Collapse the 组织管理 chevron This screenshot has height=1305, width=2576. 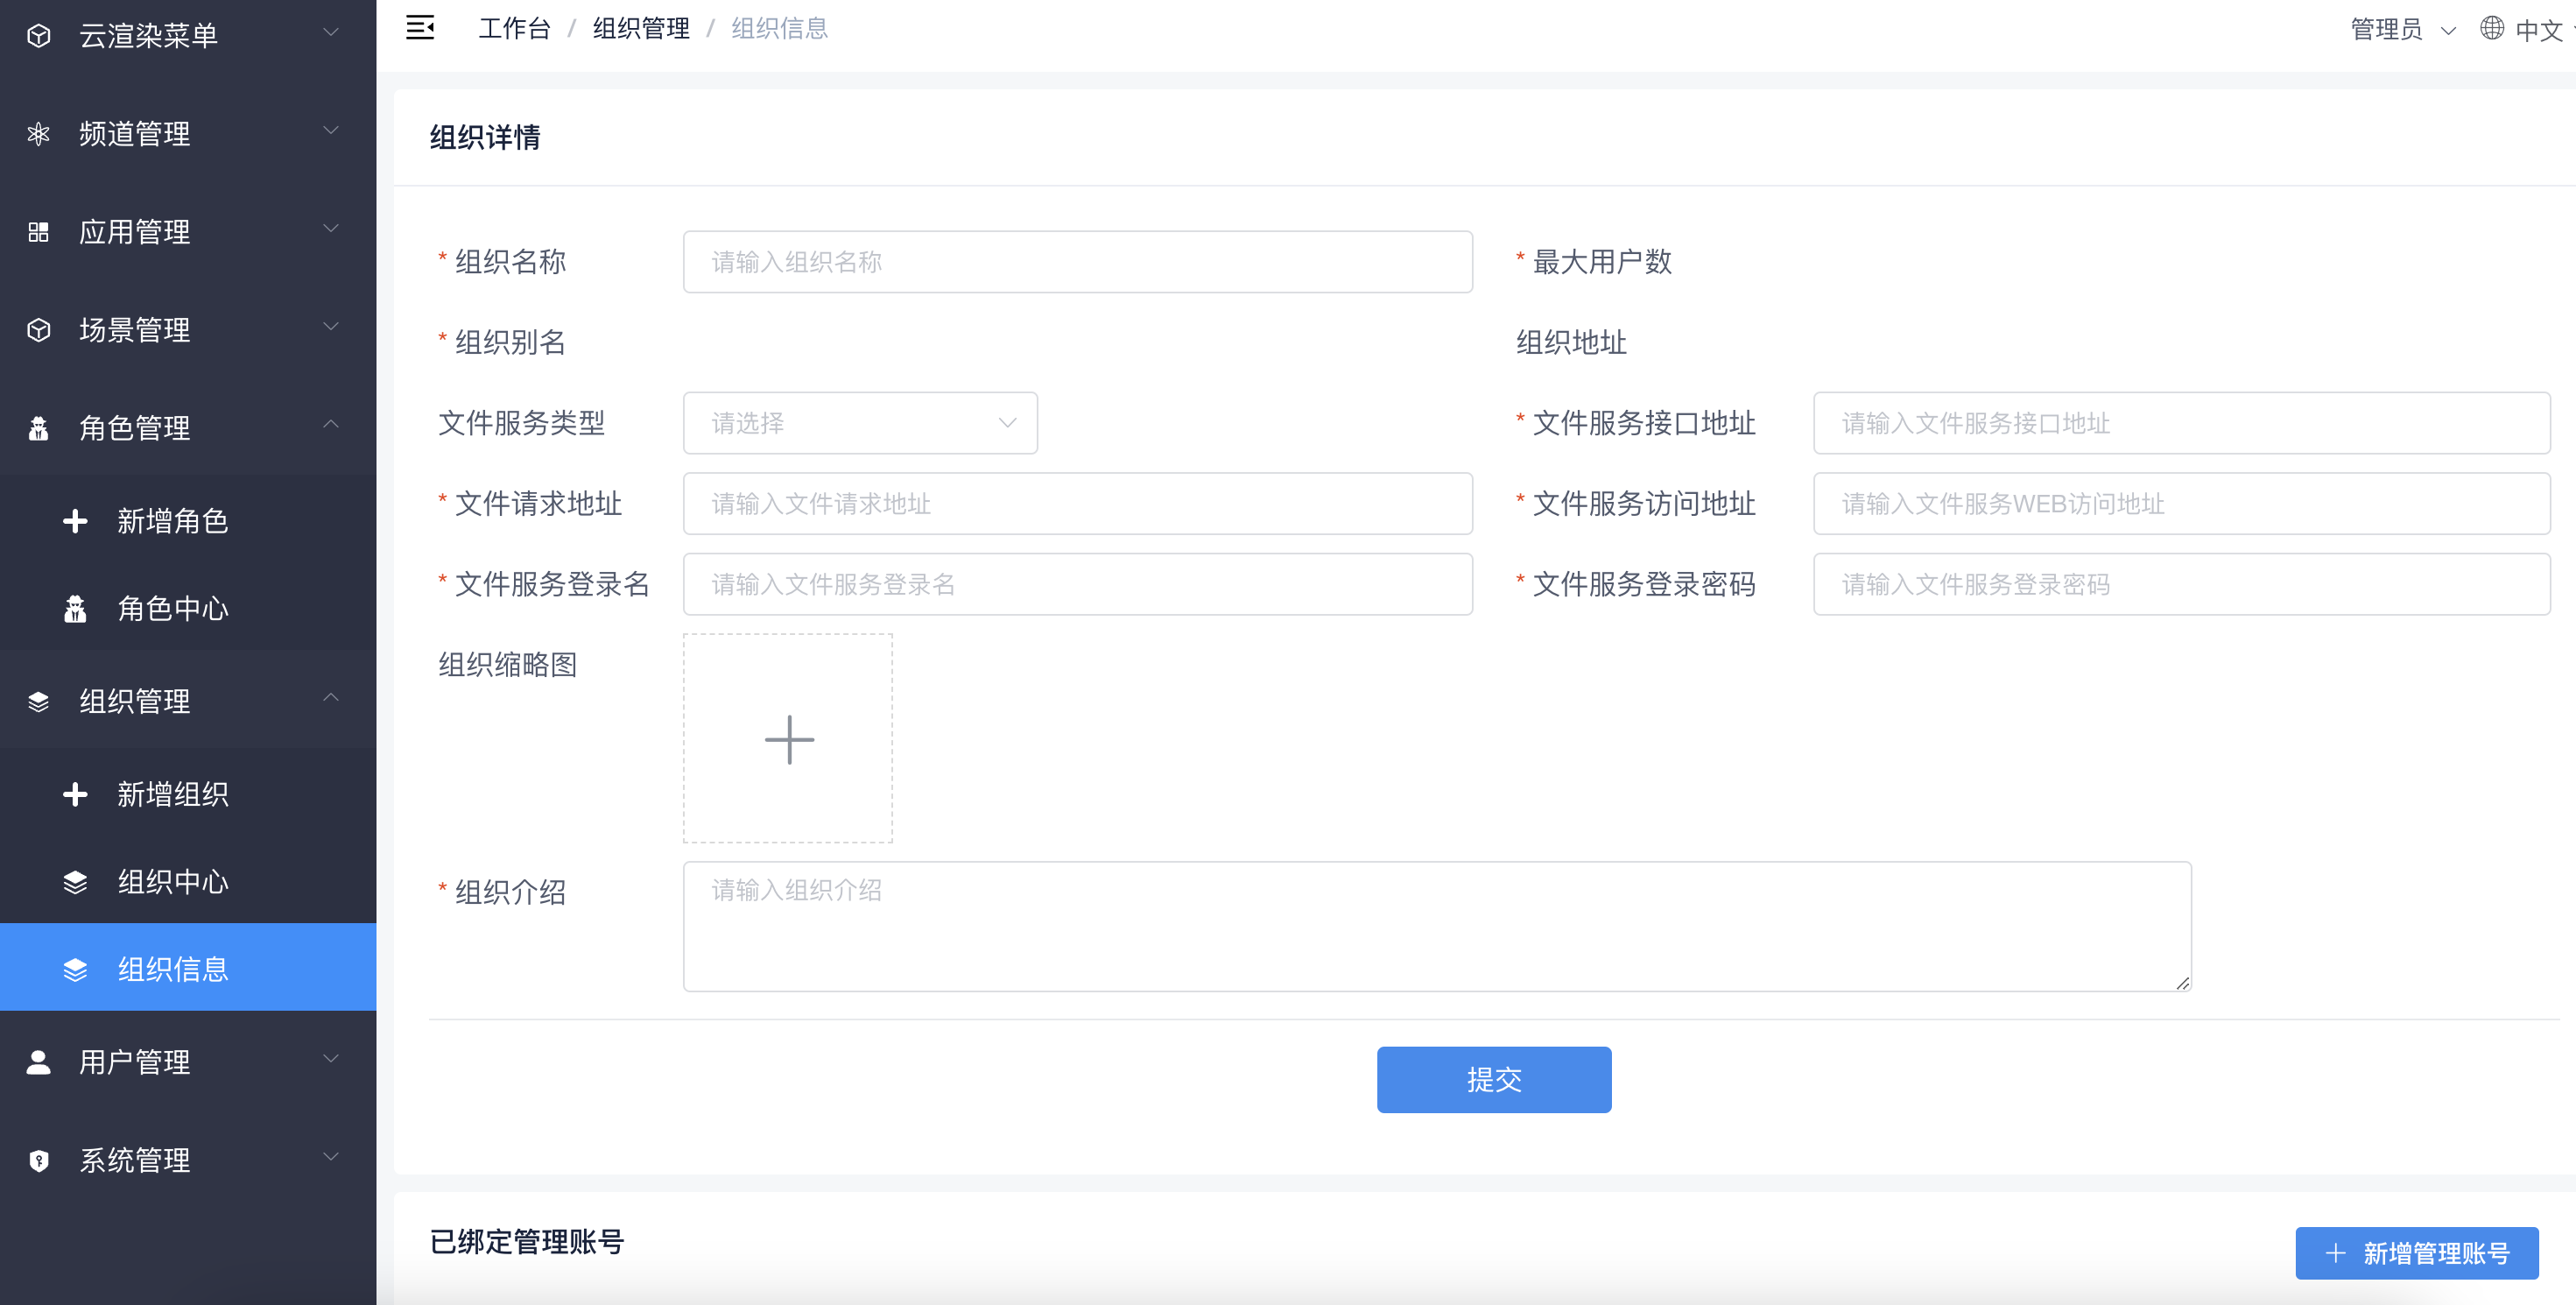[331, 698]
